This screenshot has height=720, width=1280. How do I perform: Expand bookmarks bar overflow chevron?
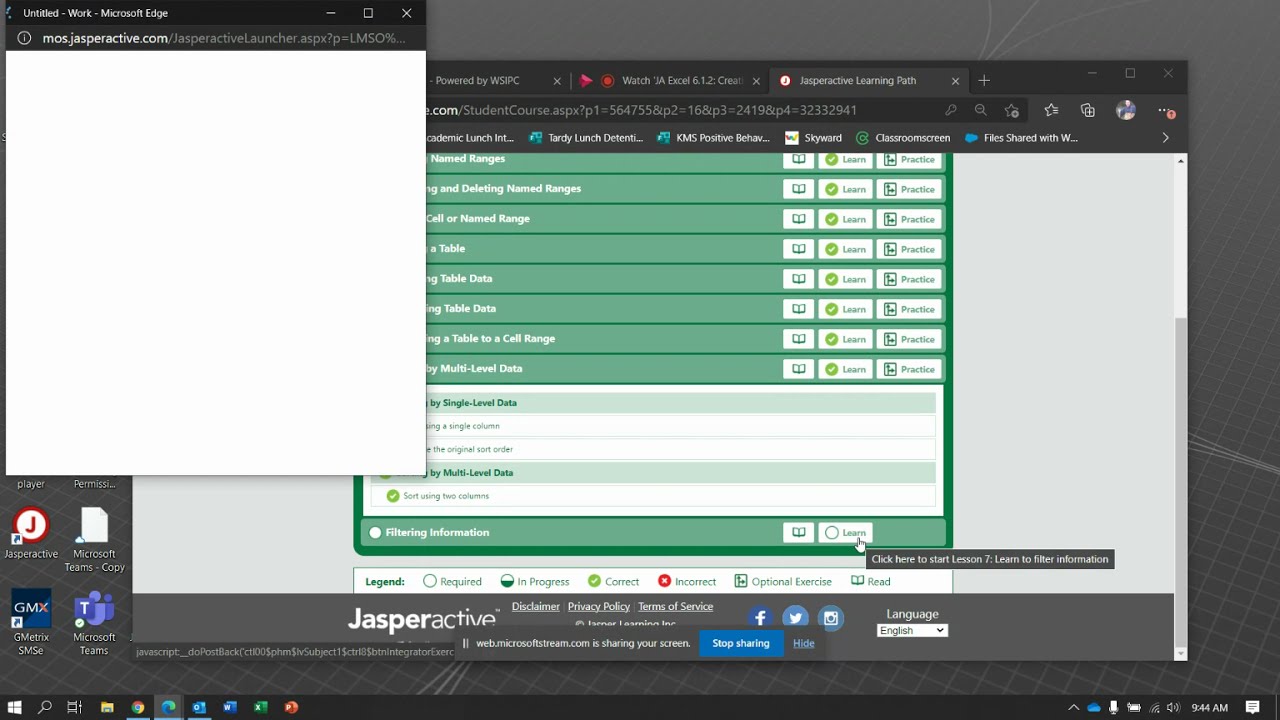point(1165,138)
